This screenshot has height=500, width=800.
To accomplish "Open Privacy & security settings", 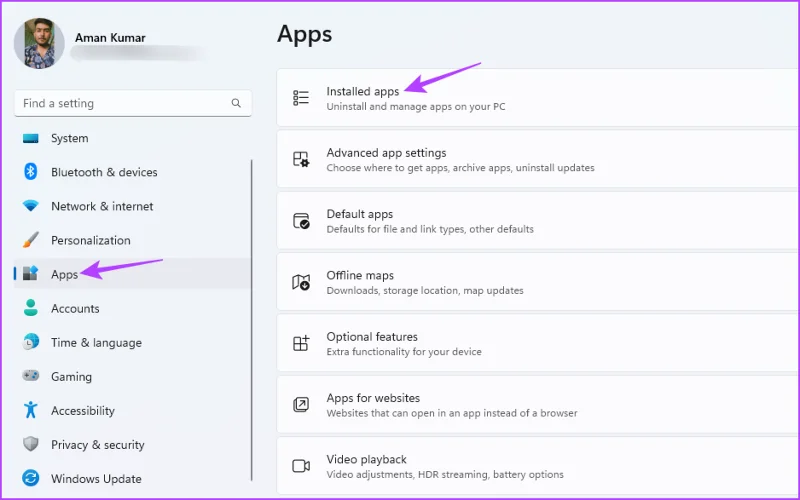I will click(x=133, y=444).
